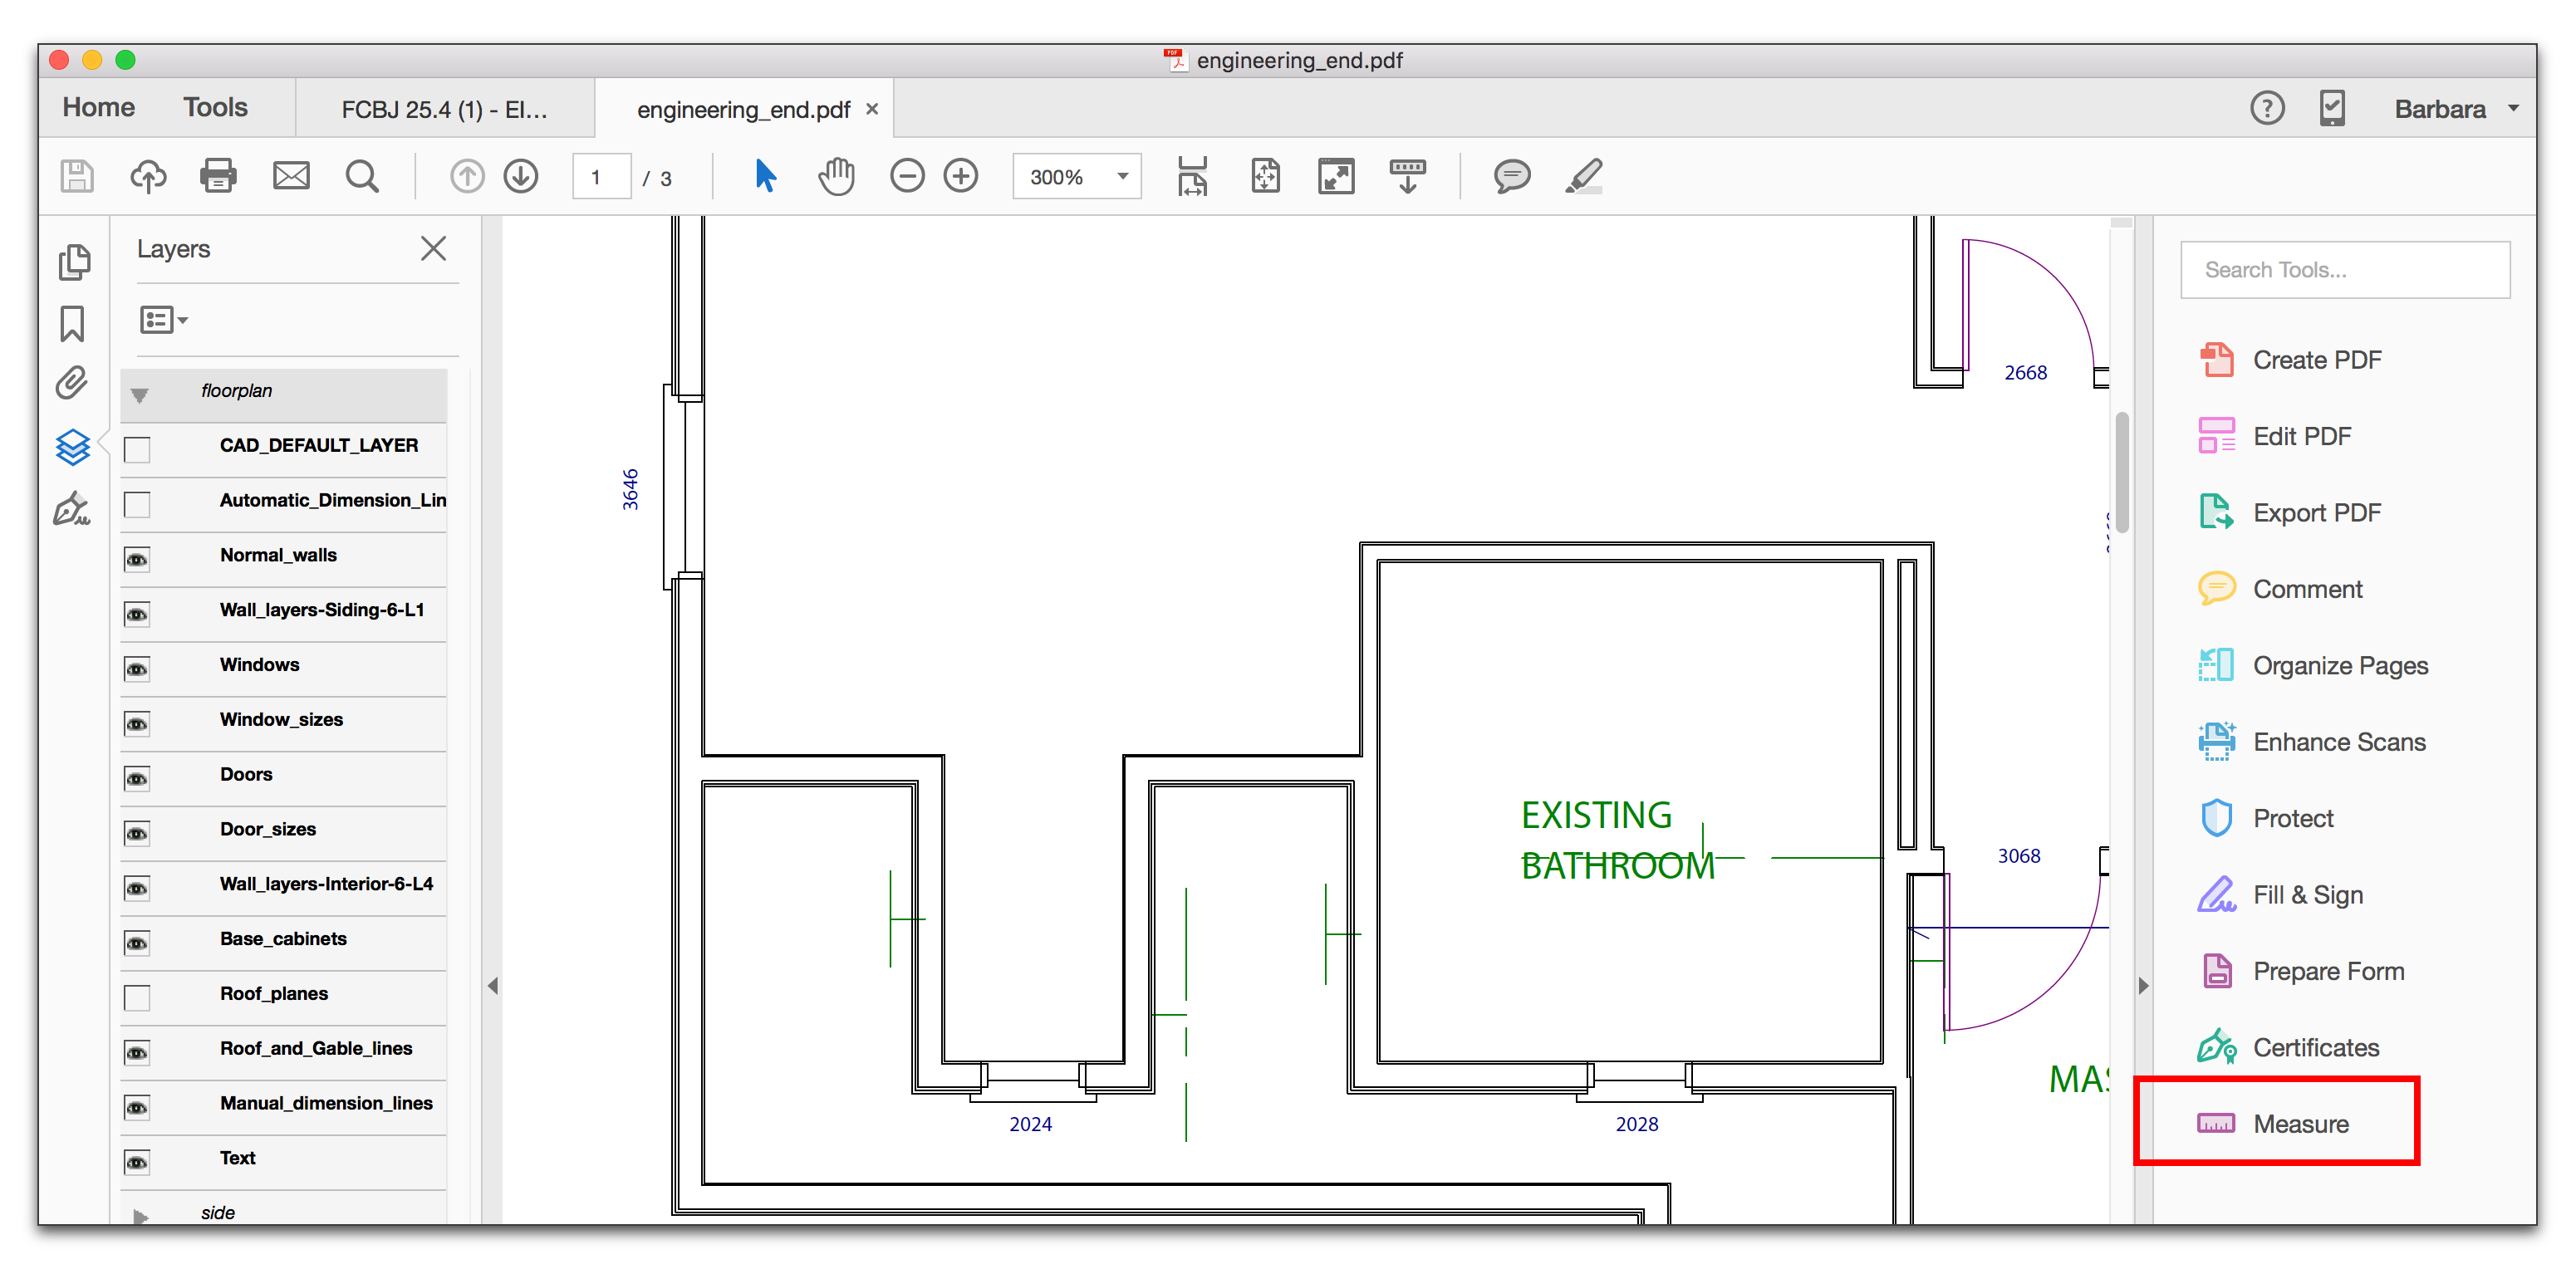Switch to the Home tab
Viewport: 2576px width, 1269px height.
[x=98, y=107]
